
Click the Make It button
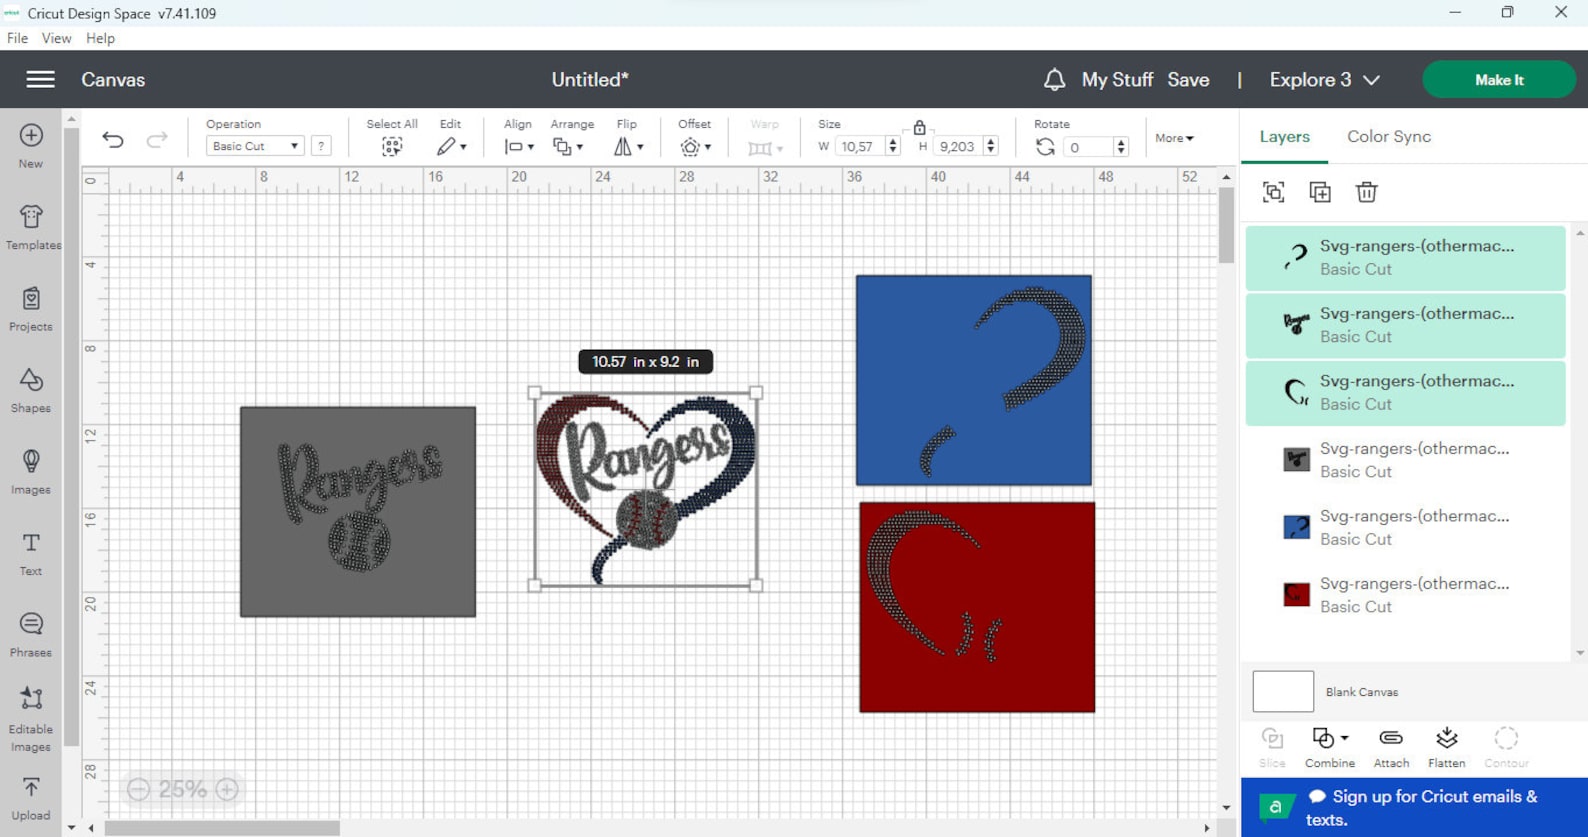pos(1499,79)
